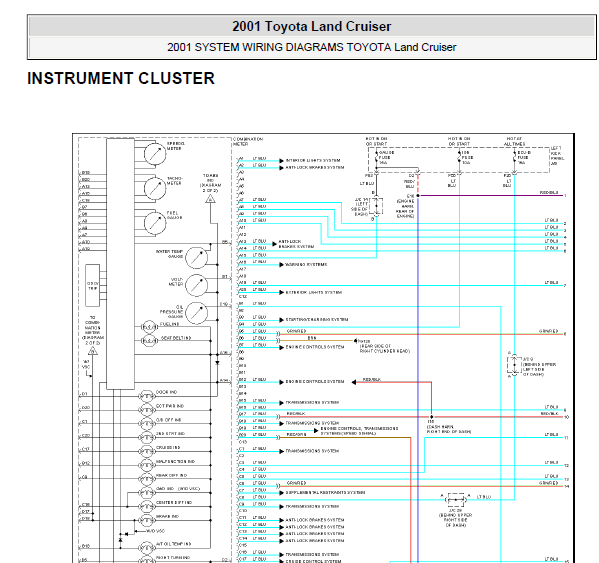599x563 pixels.
Task: Select the oil pressure gauge symbol
Action: click(196, 313)
